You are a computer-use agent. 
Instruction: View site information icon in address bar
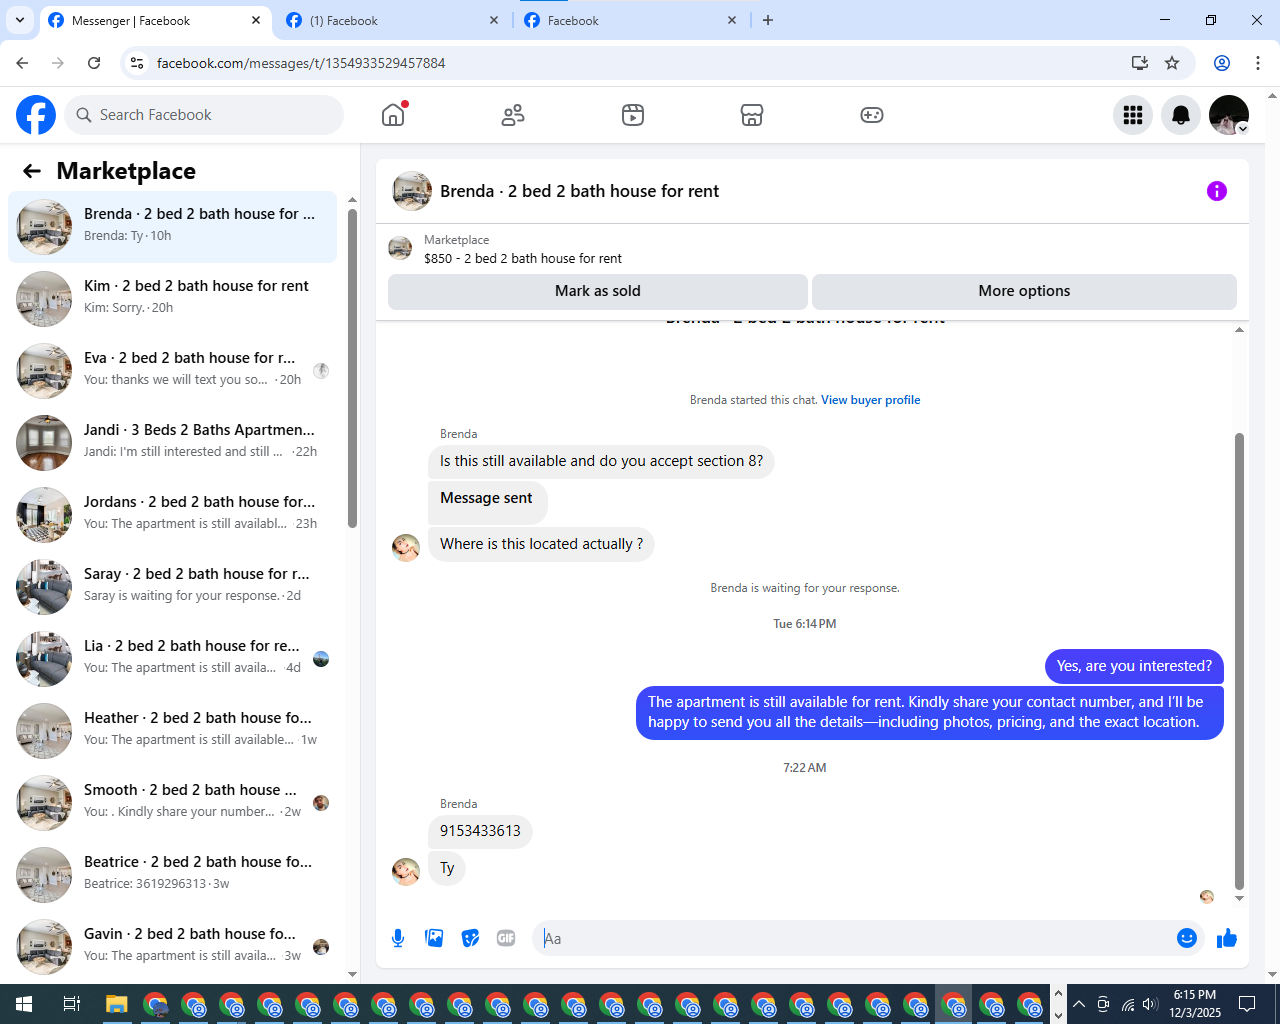(x=137, y=63)
